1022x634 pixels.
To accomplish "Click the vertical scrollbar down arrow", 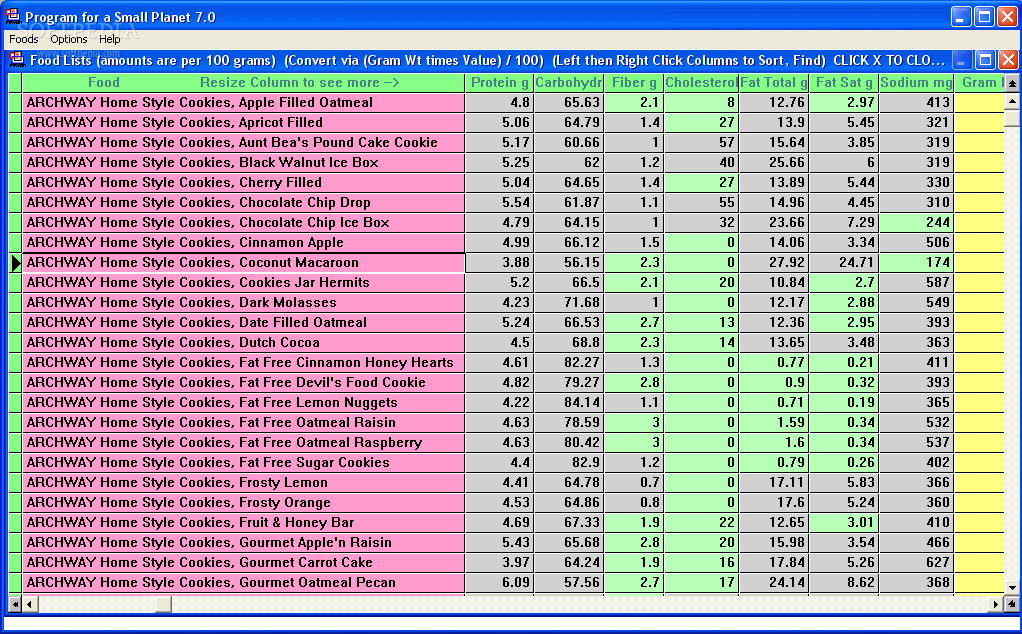I will click(1012, 588).
